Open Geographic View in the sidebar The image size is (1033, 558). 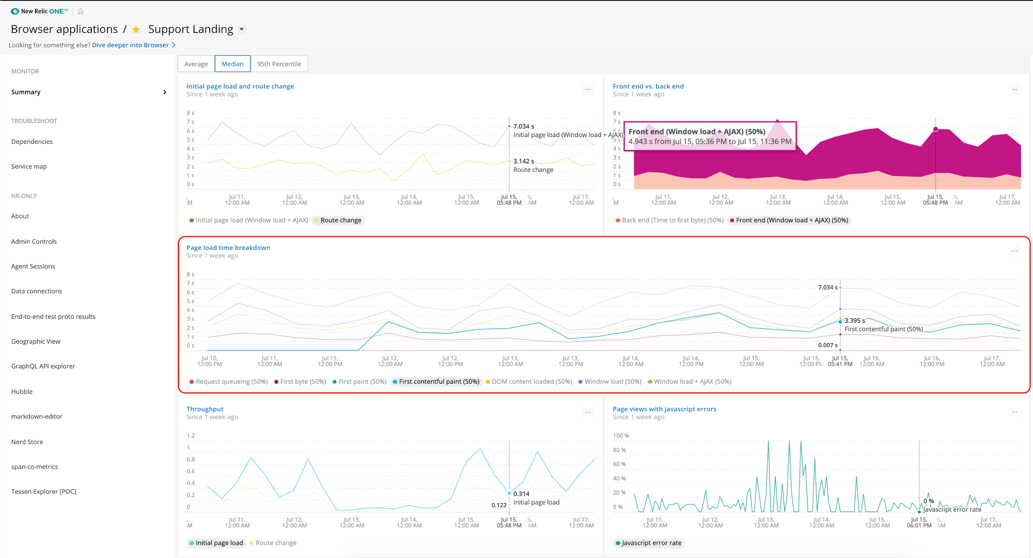(36, 342)
